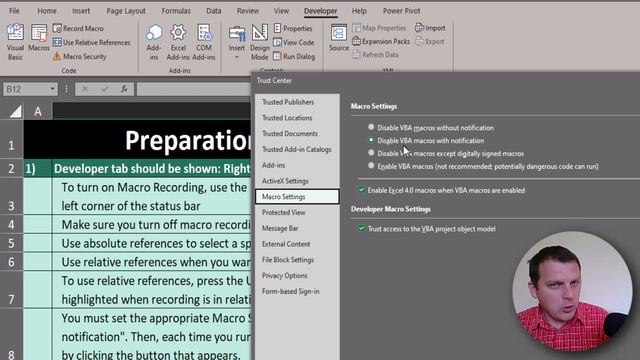
Task: Select Trusted Add-in Catalogs category
Action: click(297, 149)
